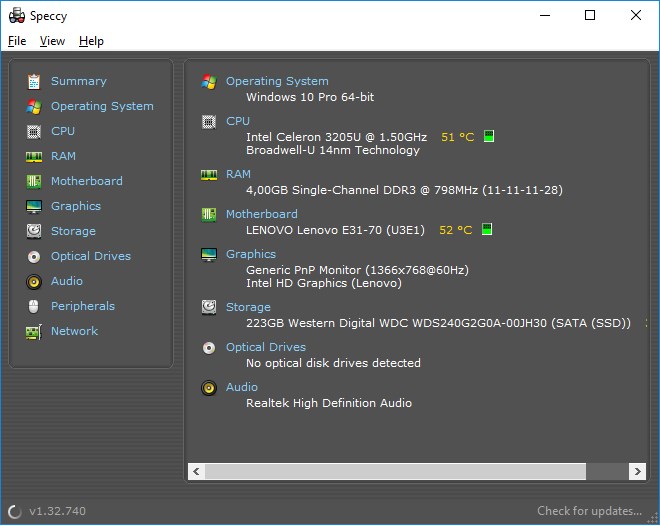Image resolution: width=660 pixels, height=526 pixels.
Task: Click the Speccy app icon in title bar
Action: [x=17, y=16]
